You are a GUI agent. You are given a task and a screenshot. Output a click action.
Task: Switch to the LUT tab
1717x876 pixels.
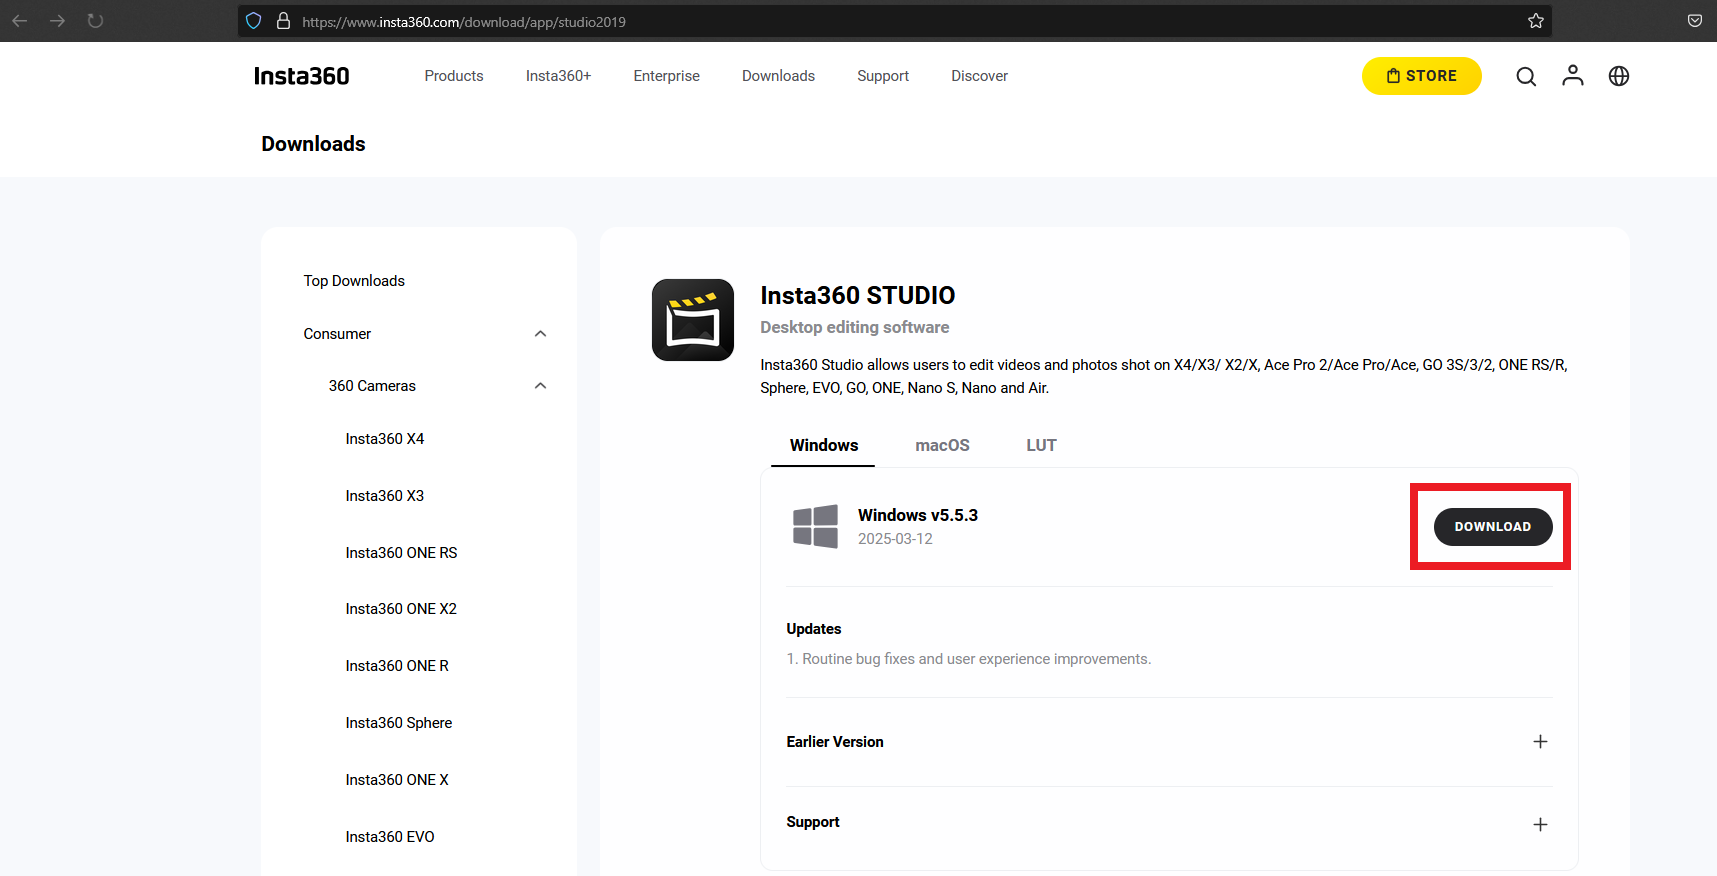tap(1042, 446)
